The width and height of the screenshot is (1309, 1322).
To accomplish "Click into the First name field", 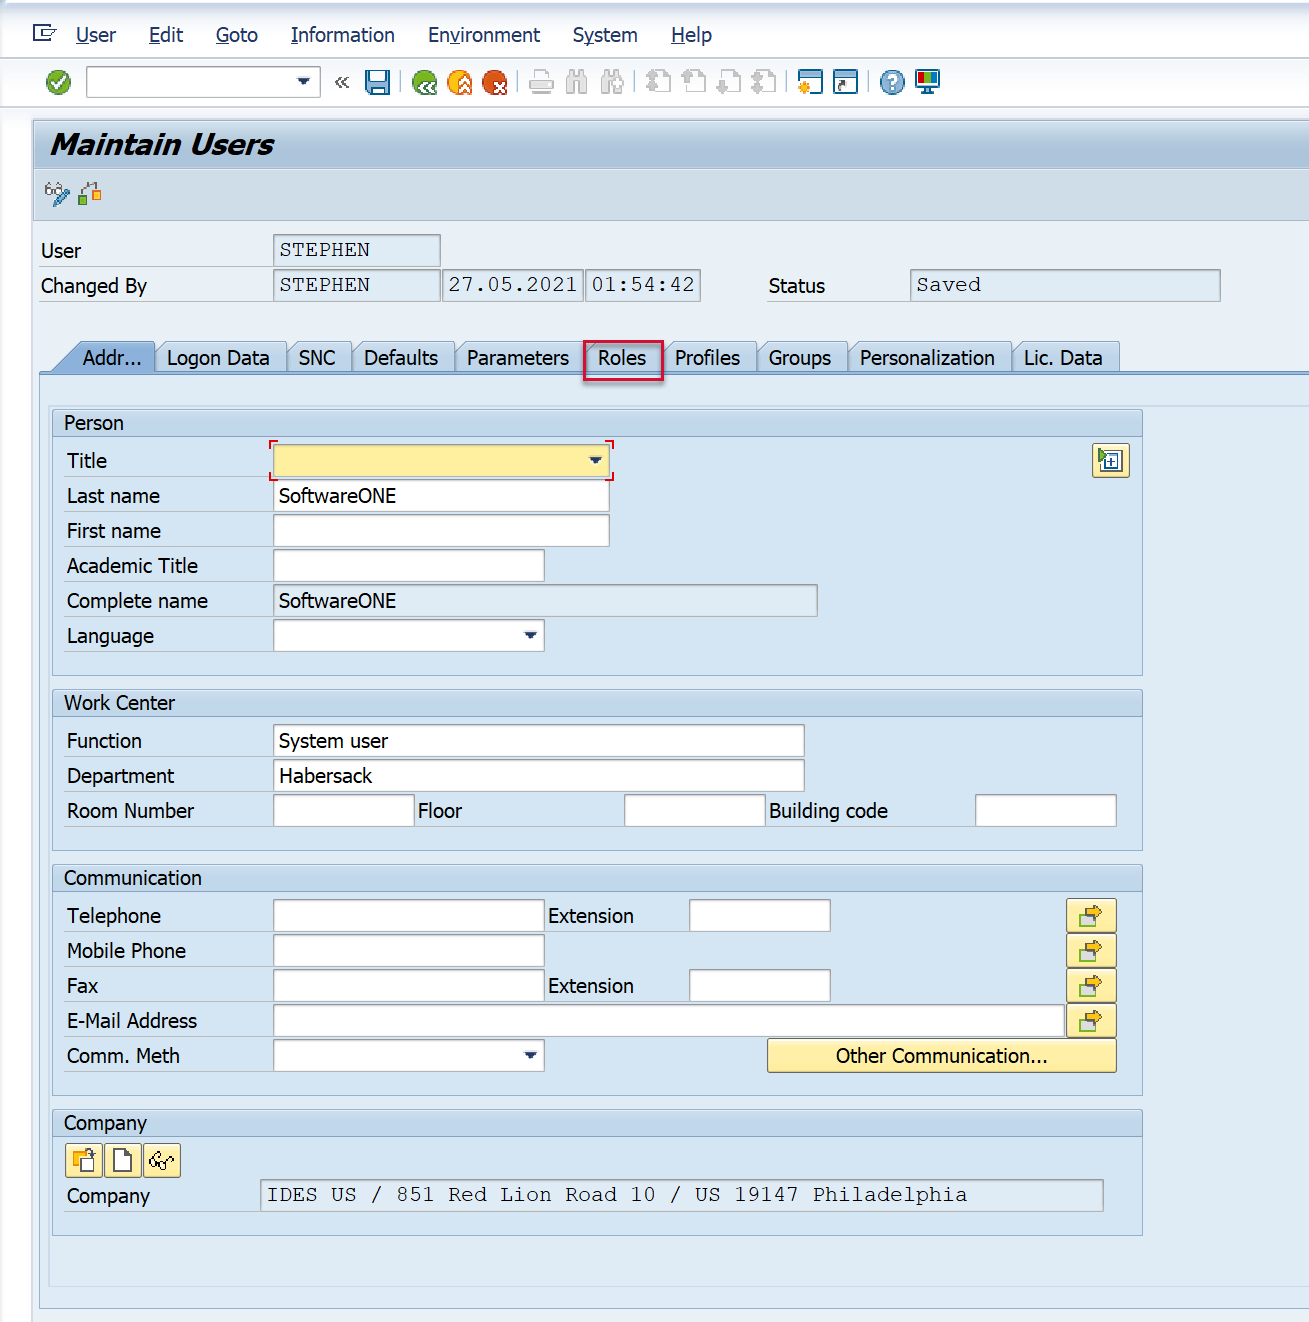I will click(441, 531).
